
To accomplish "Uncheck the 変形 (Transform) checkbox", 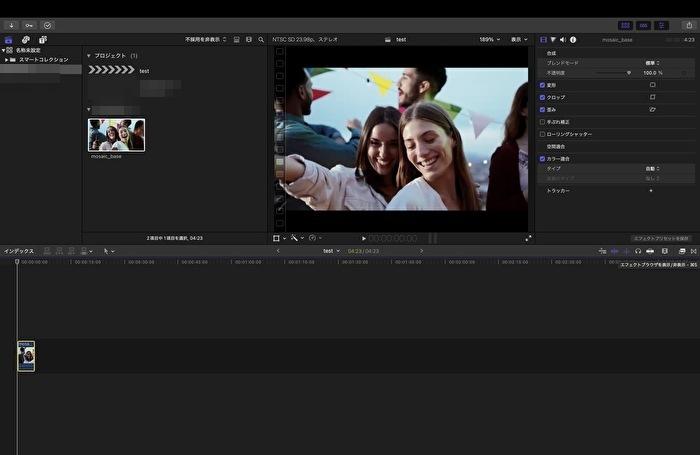I will point(543,85).
